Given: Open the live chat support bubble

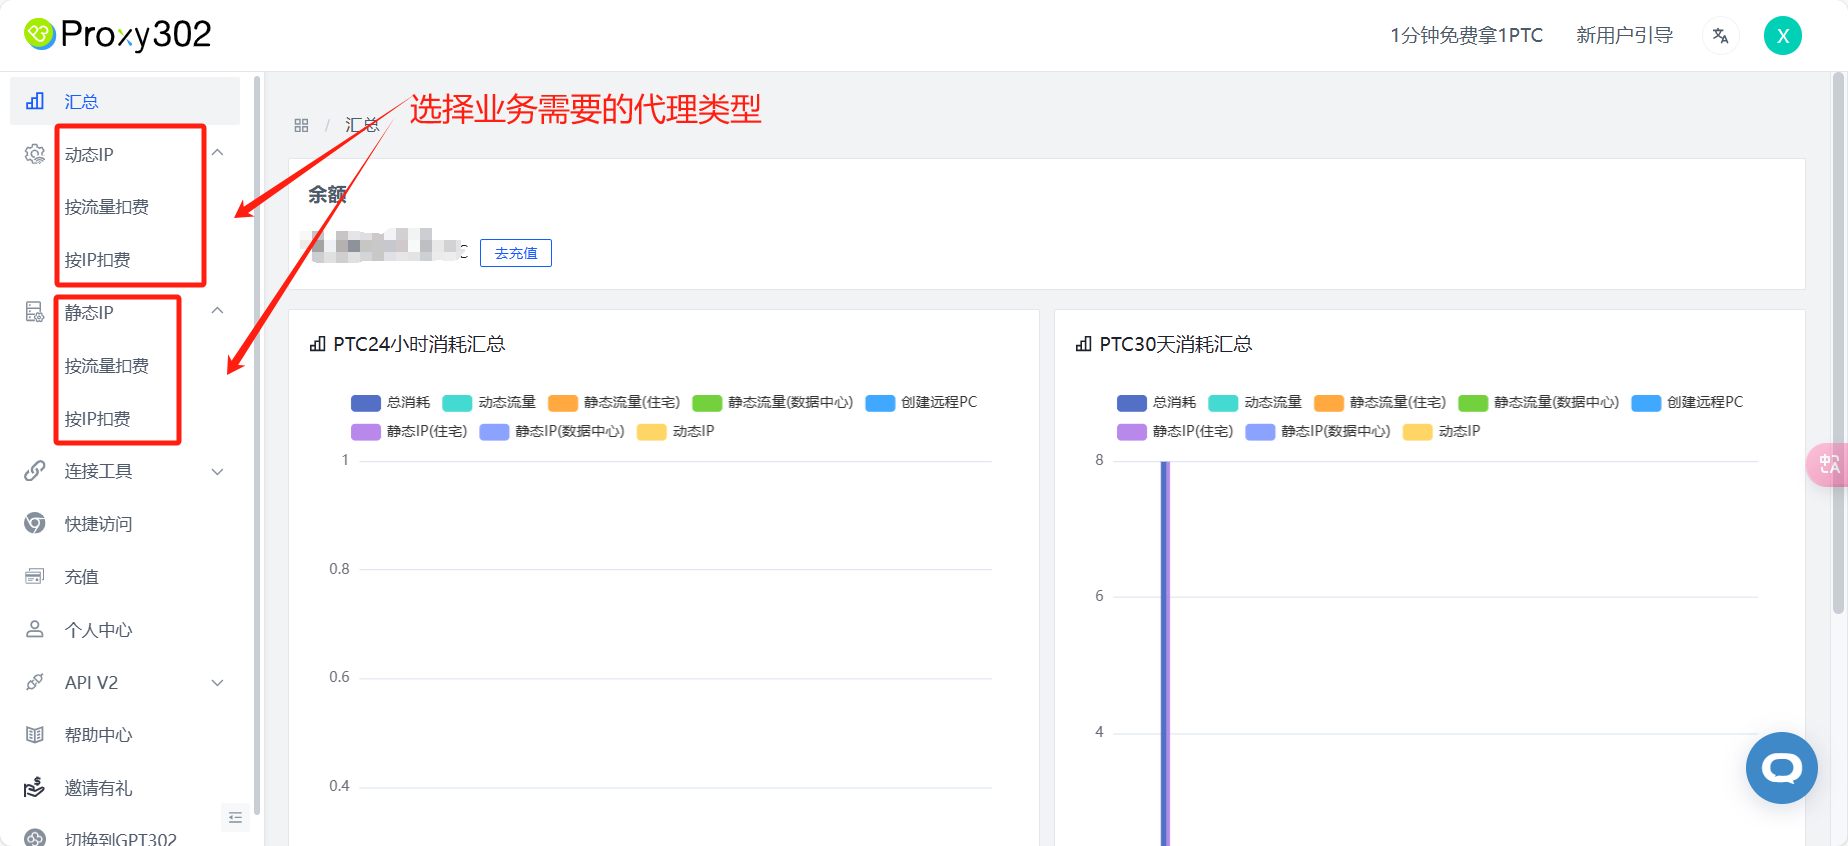Looking at the screenshot, I should 1782,768.
